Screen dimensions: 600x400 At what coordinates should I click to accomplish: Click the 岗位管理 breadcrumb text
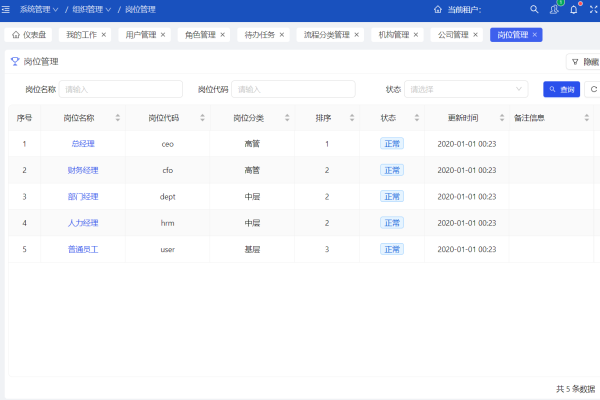pos(140,10)
